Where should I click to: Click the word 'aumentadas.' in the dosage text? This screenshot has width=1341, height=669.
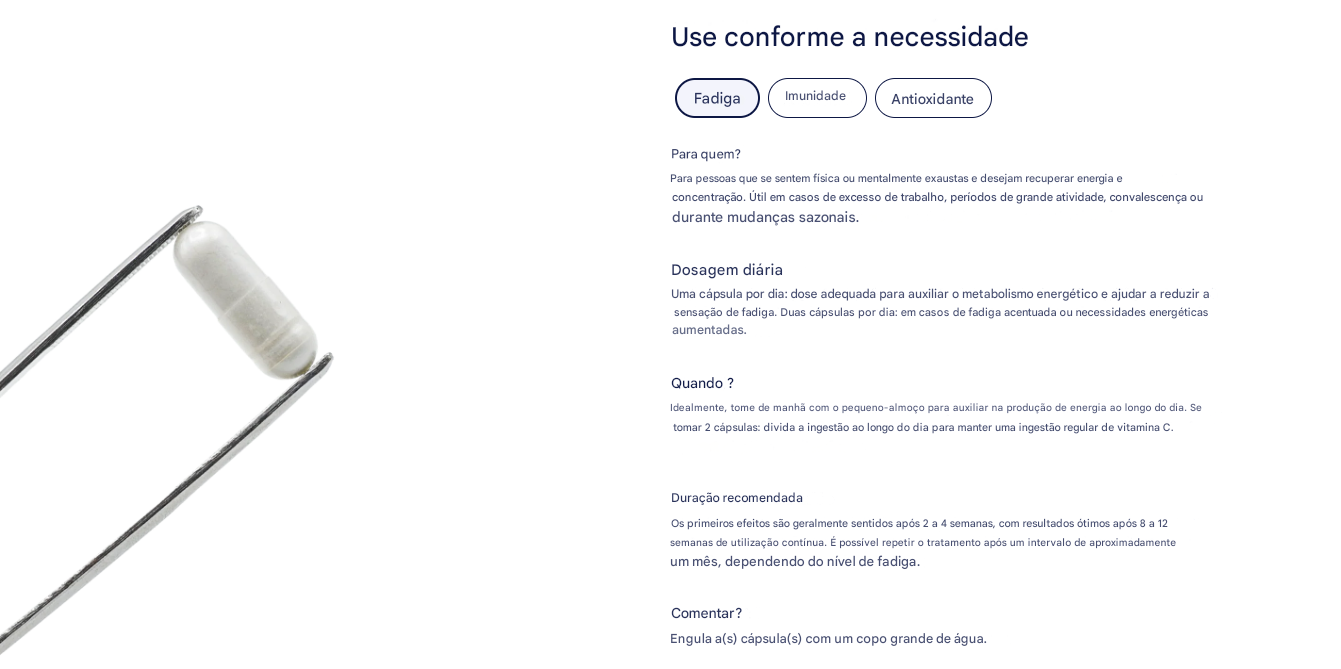(709, 330)
